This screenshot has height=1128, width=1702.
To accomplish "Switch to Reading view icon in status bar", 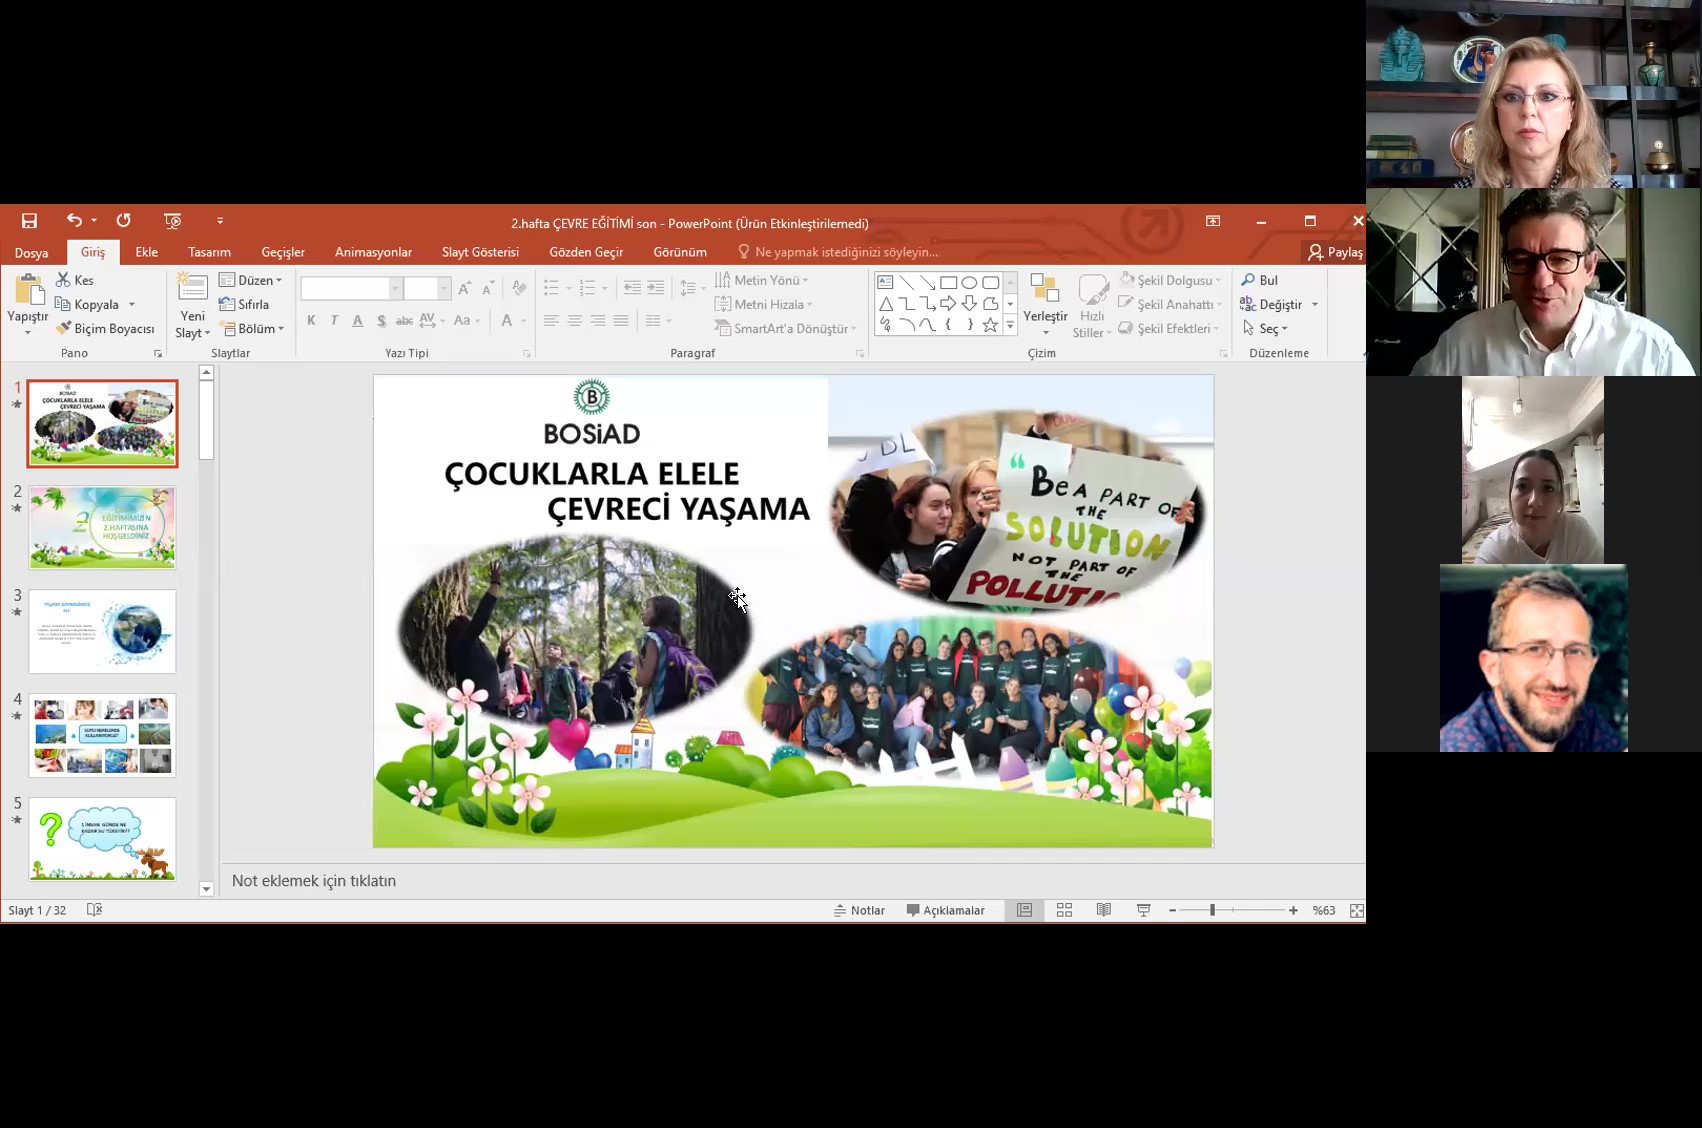I will [x=1104, y=910].
